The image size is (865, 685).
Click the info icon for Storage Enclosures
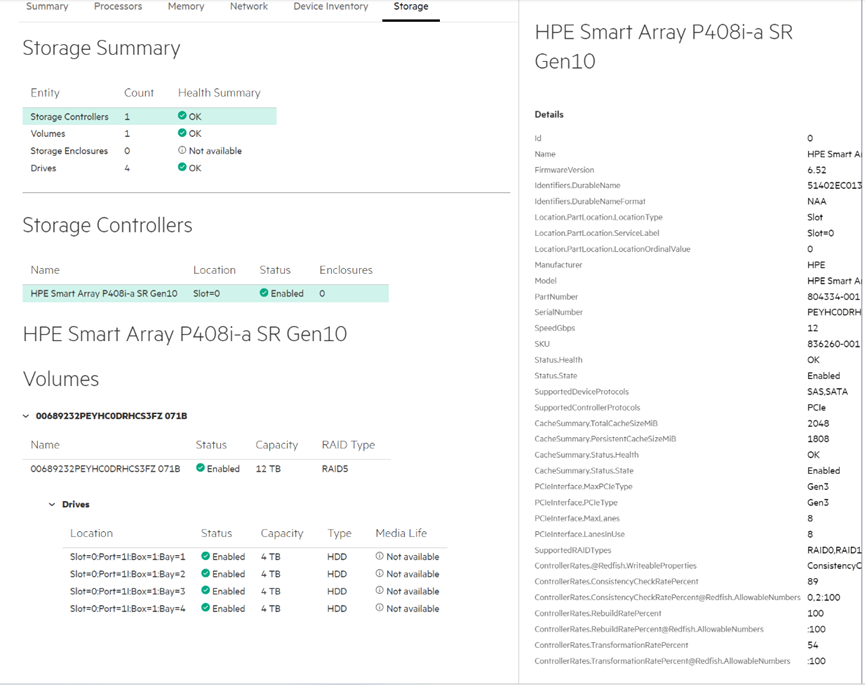182,150
